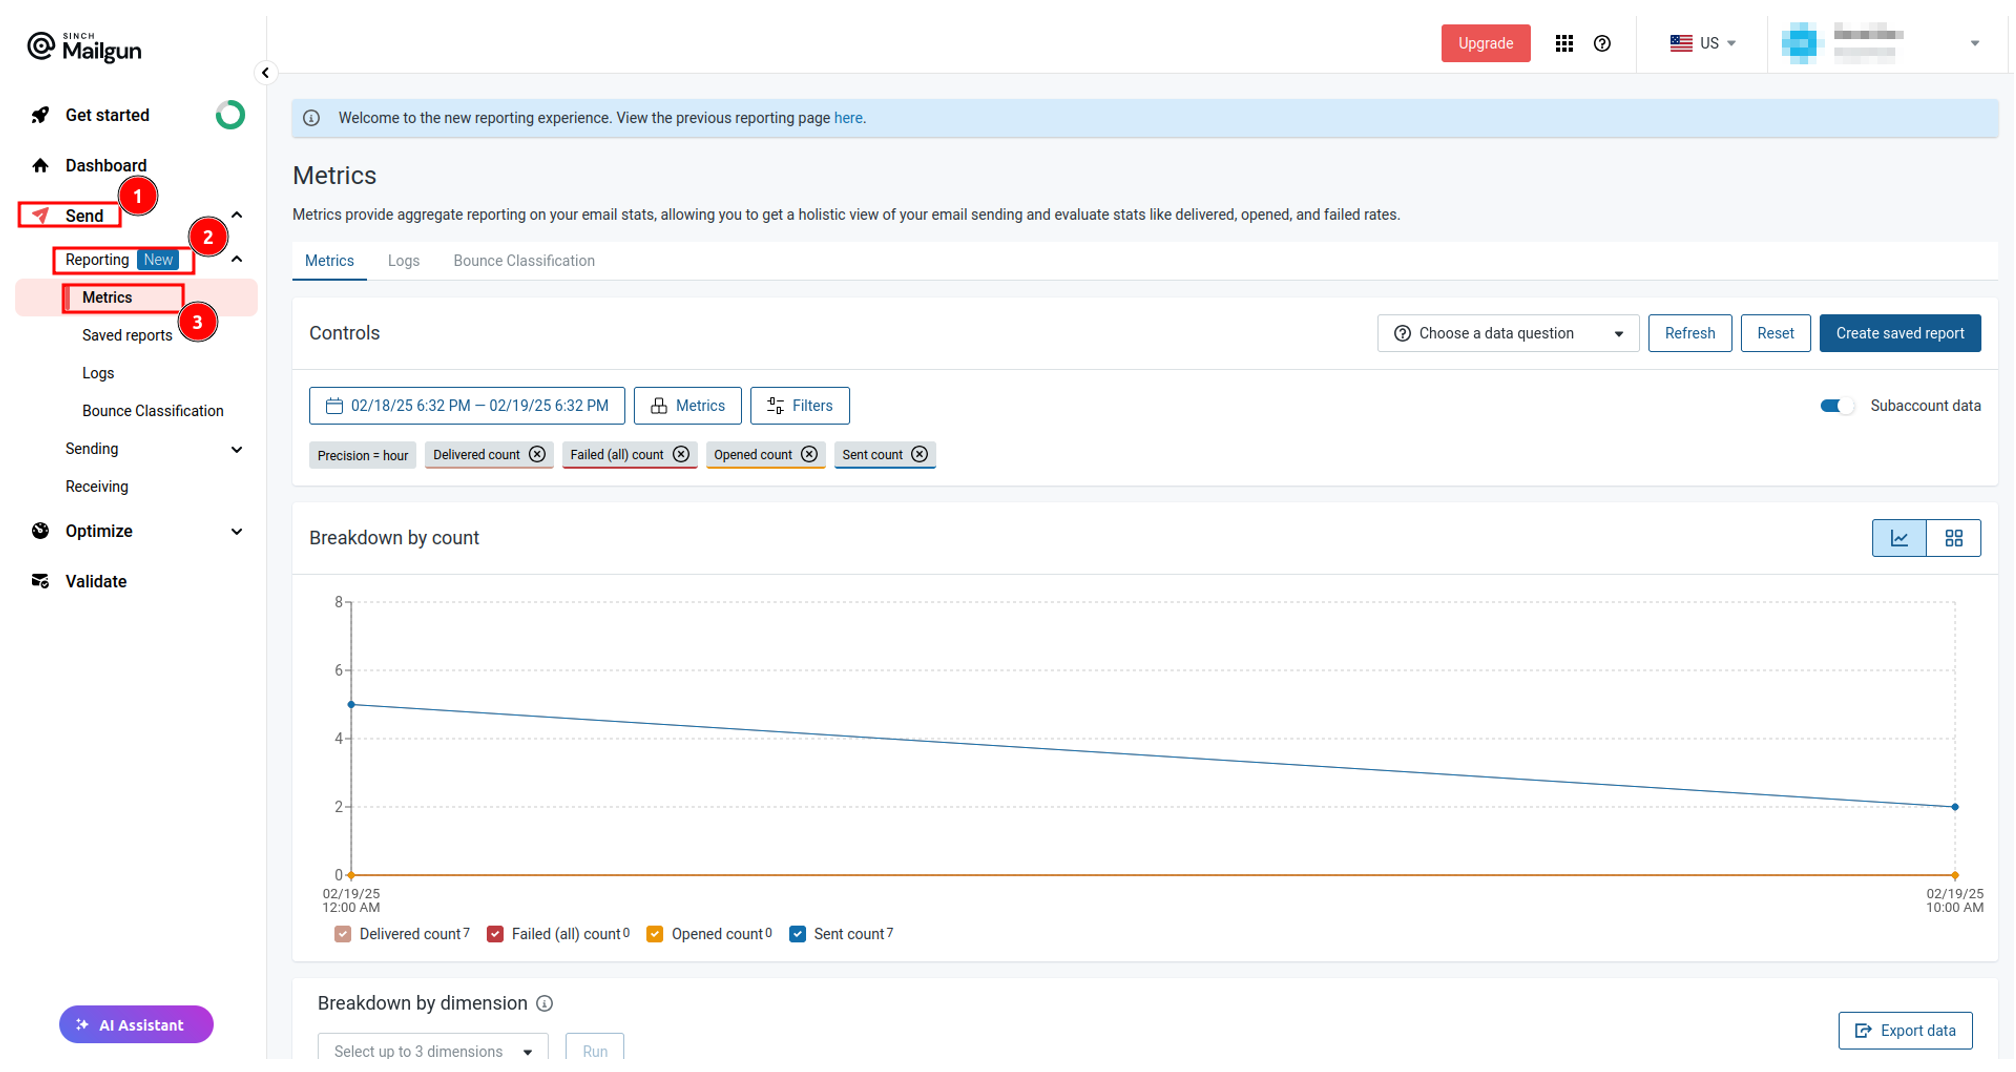Remove the Delivered count chip

coord(537,454)
